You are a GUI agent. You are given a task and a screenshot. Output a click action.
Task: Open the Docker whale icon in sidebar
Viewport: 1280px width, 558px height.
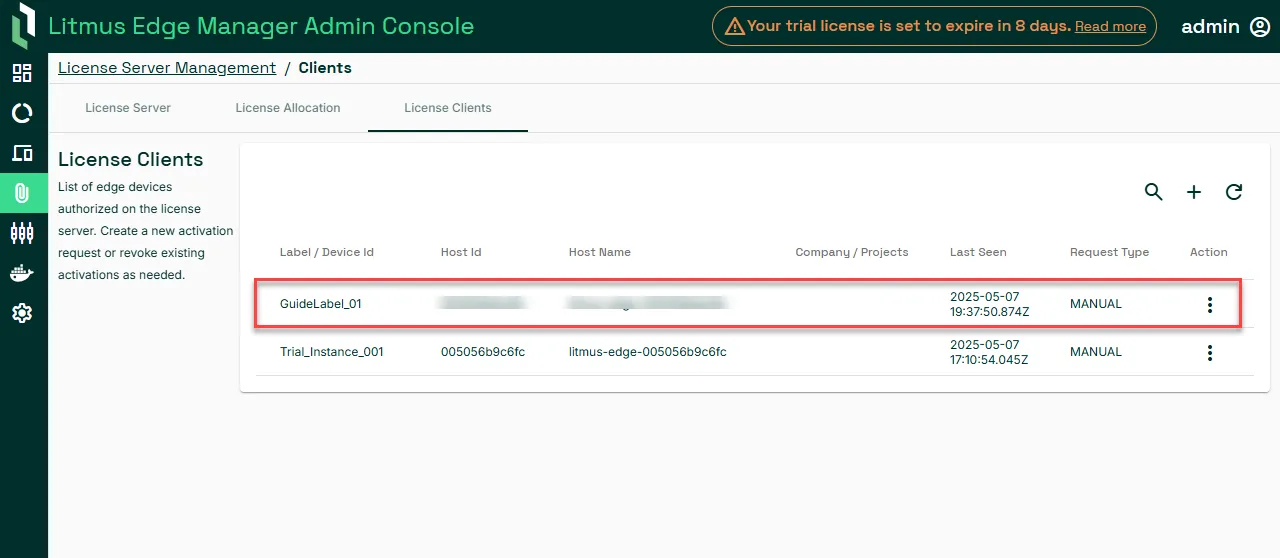click(x=22, y=273)
